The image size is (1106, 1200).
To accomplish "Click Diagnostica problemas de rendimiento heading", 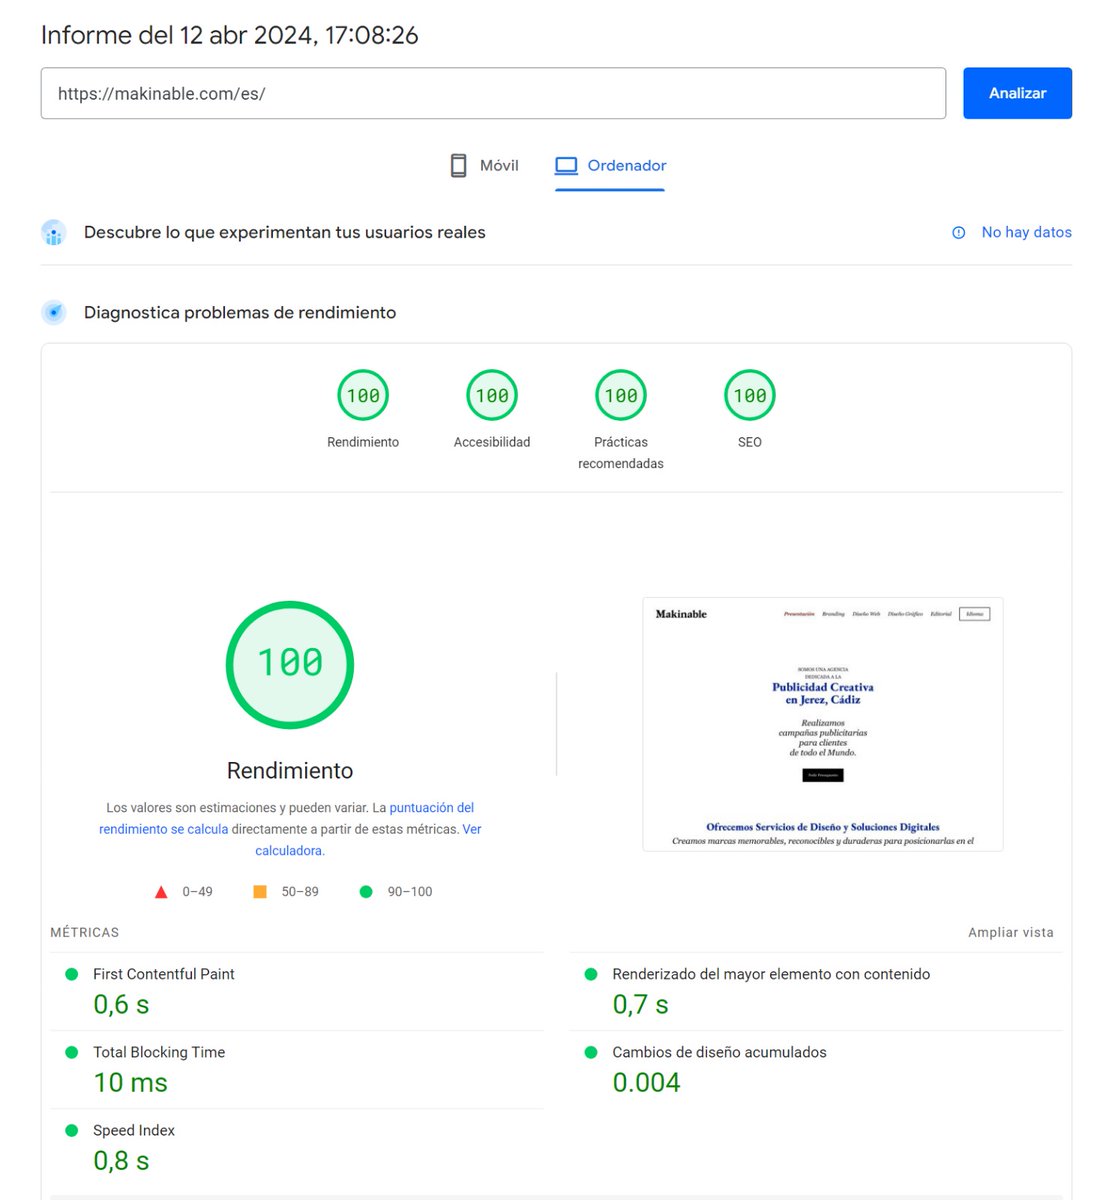I will pyautogui.click(x=240, y=313).
